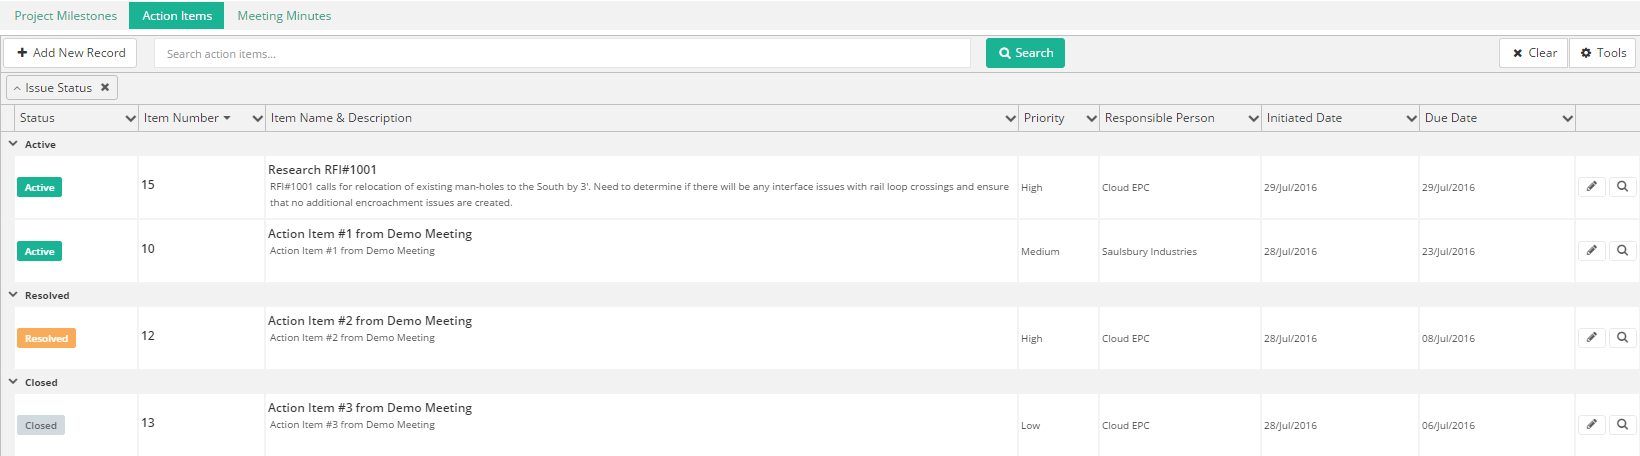
Task: Collapse the Closed group
Action: pyautogui.click(x=13, y=382)
